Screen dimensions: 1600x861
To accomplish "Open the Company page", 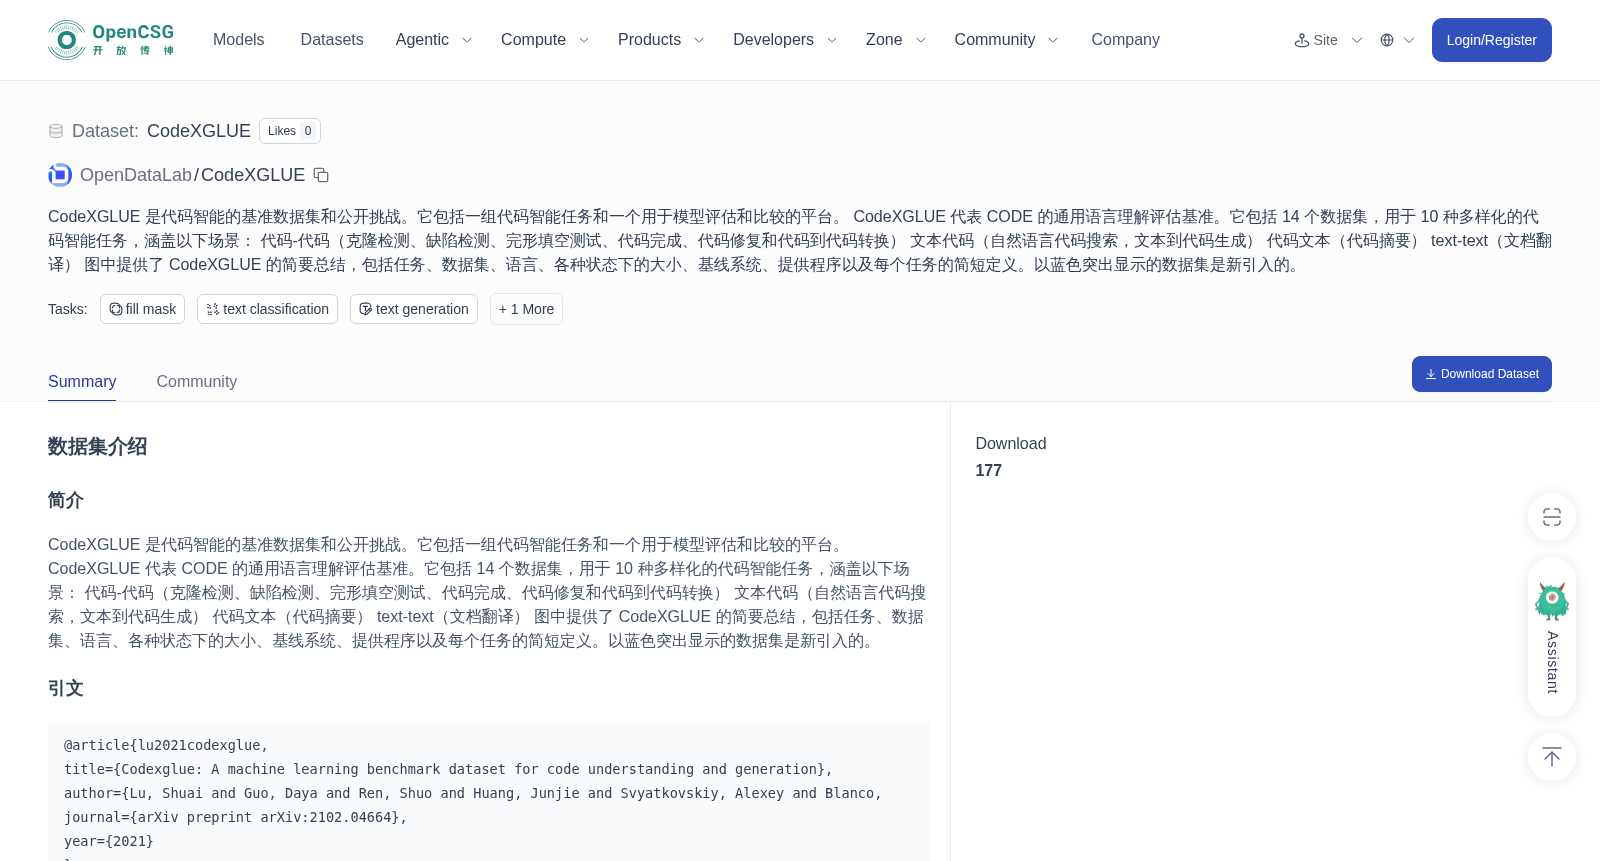I will tap(1125, 40).
